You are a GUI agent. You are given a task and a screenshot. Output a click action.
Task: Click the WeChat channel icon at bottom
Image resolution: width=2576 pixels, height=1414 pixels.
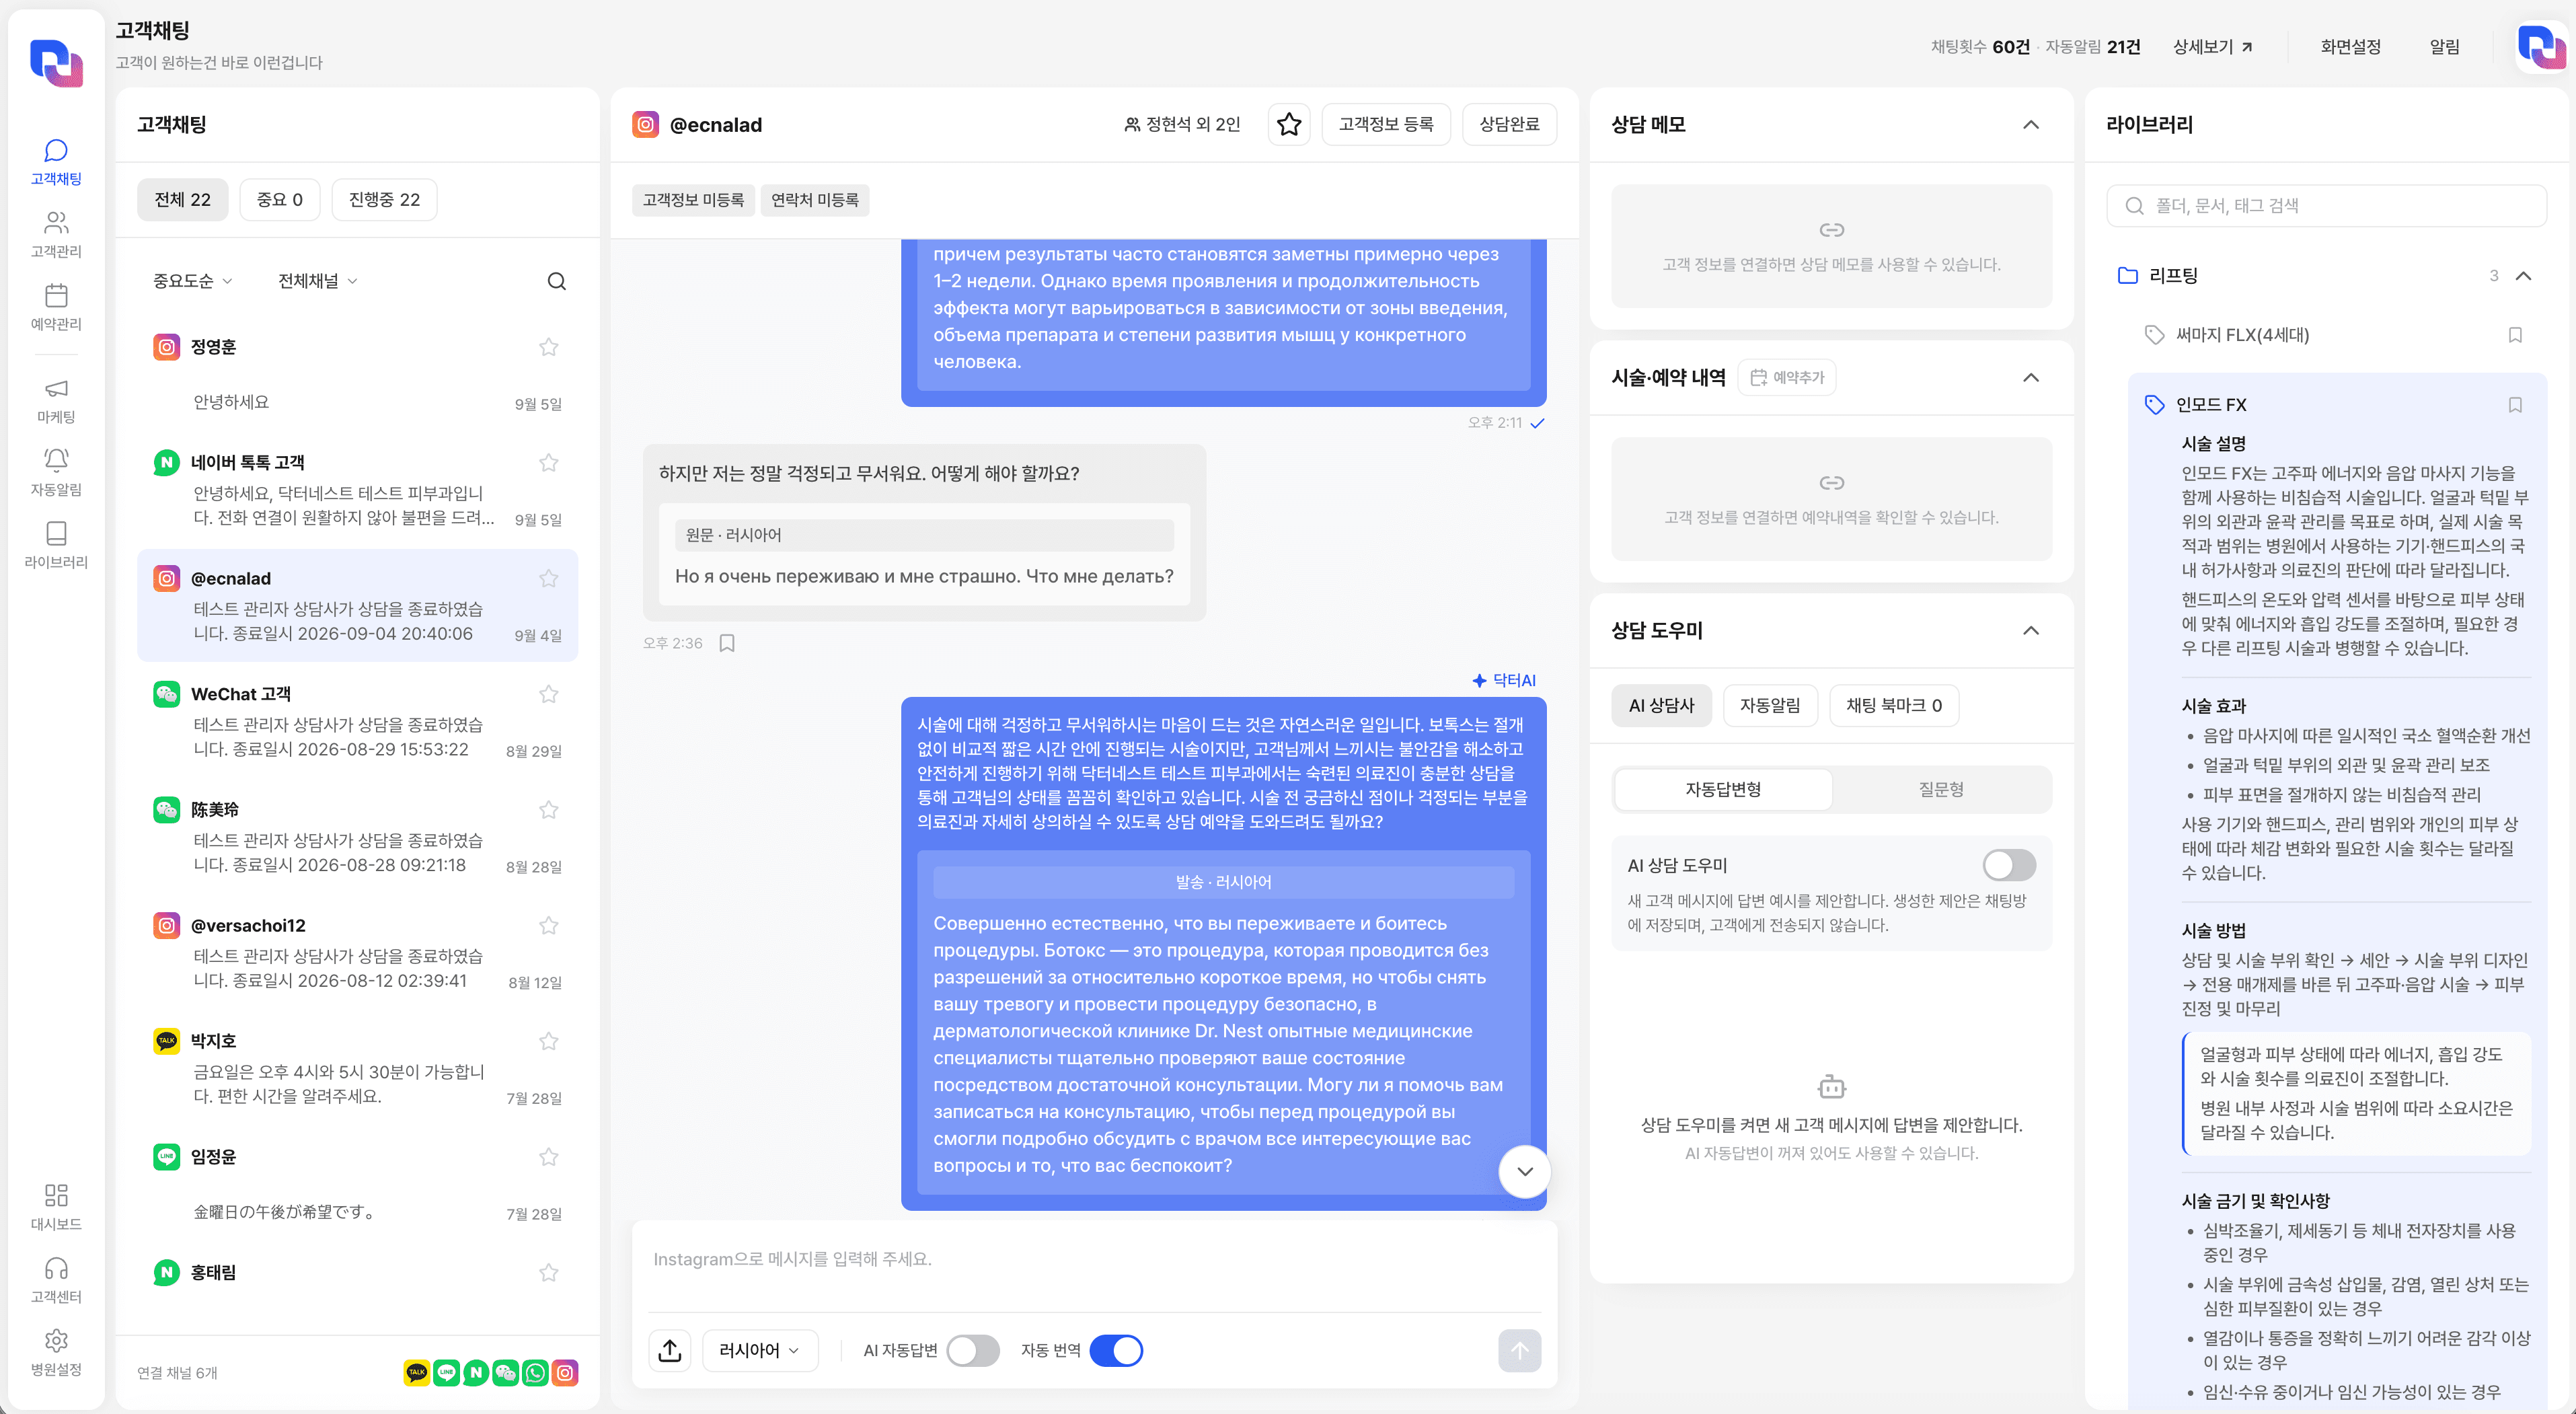505,1373
